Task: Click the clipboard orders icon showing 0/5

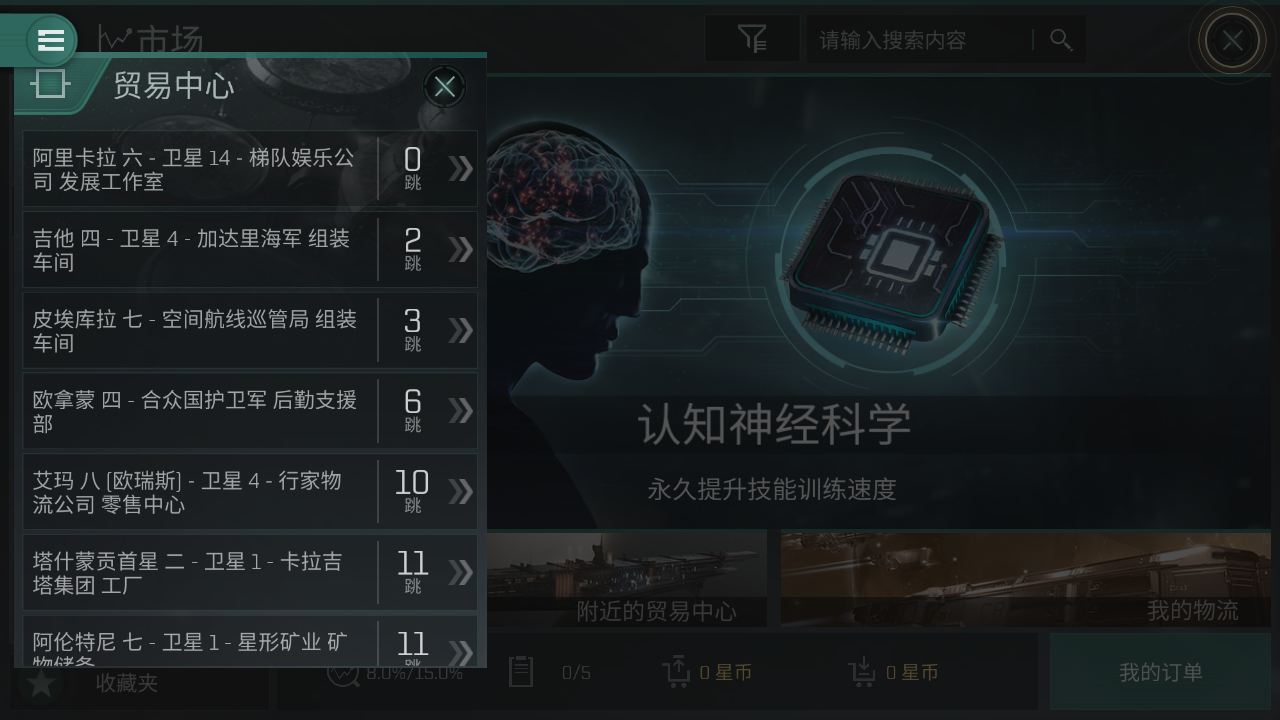Action: 521,672
